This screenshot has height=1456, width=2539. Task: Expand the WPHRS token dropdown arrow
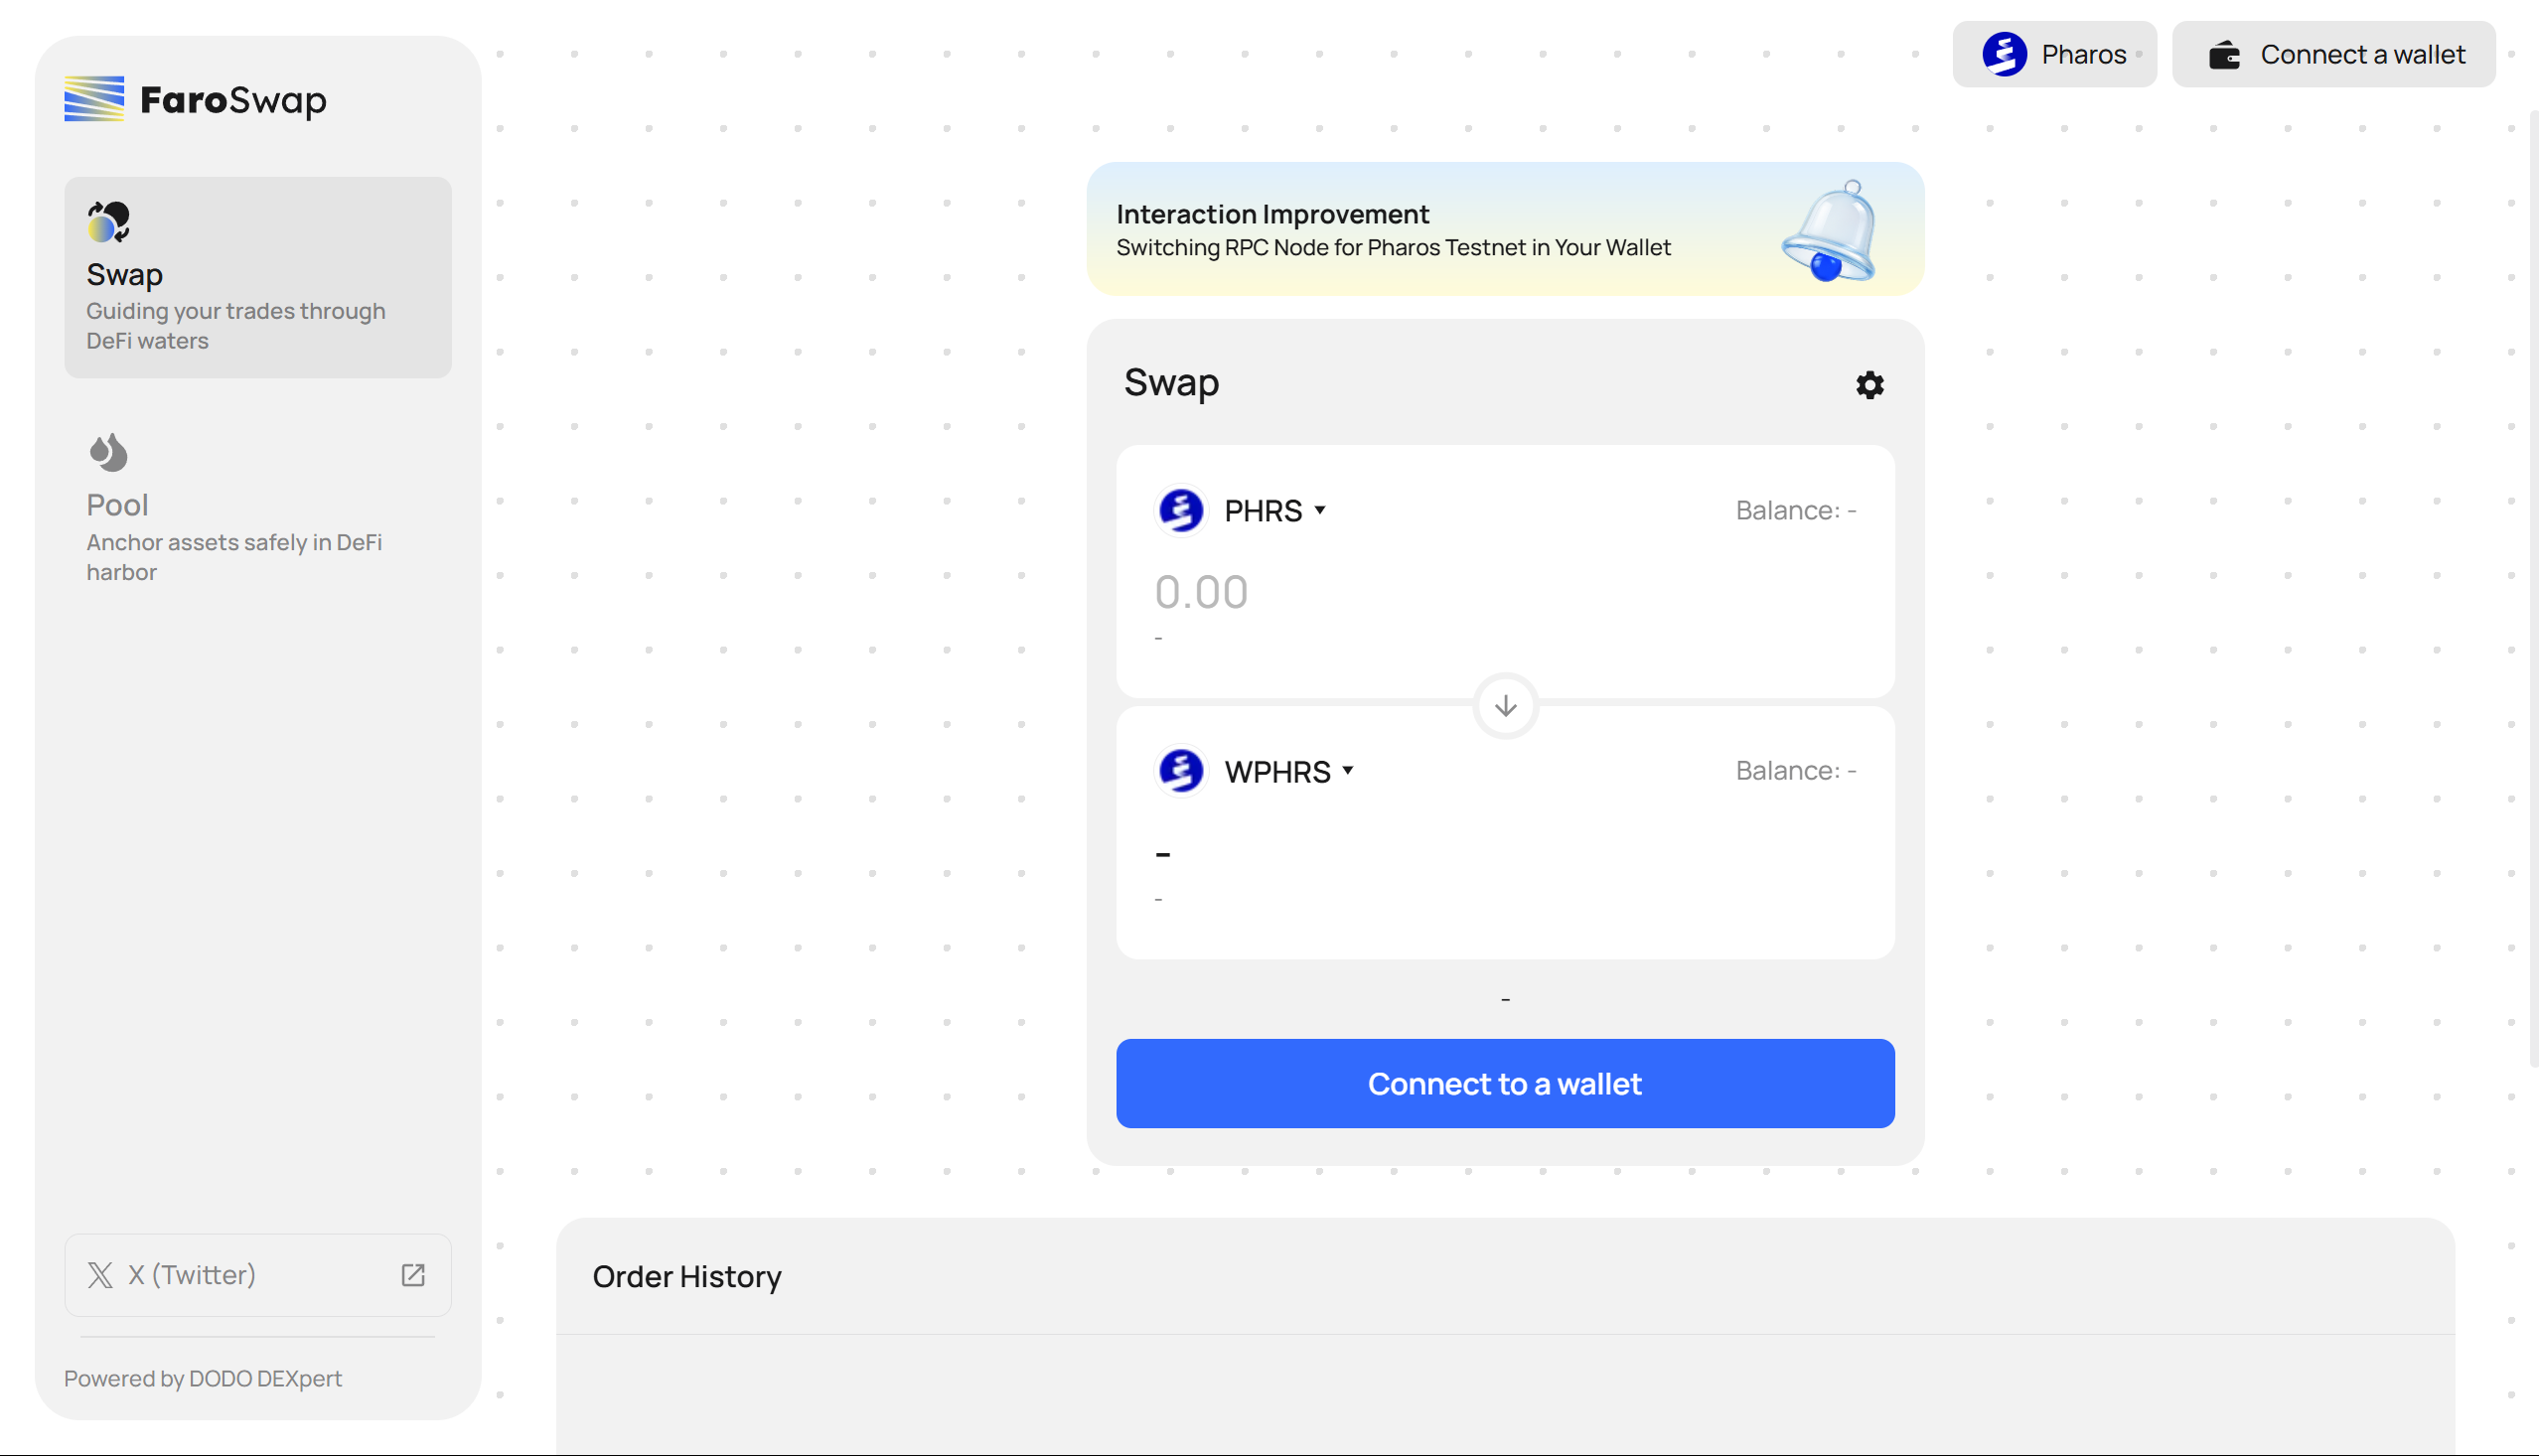[1348, 770]
